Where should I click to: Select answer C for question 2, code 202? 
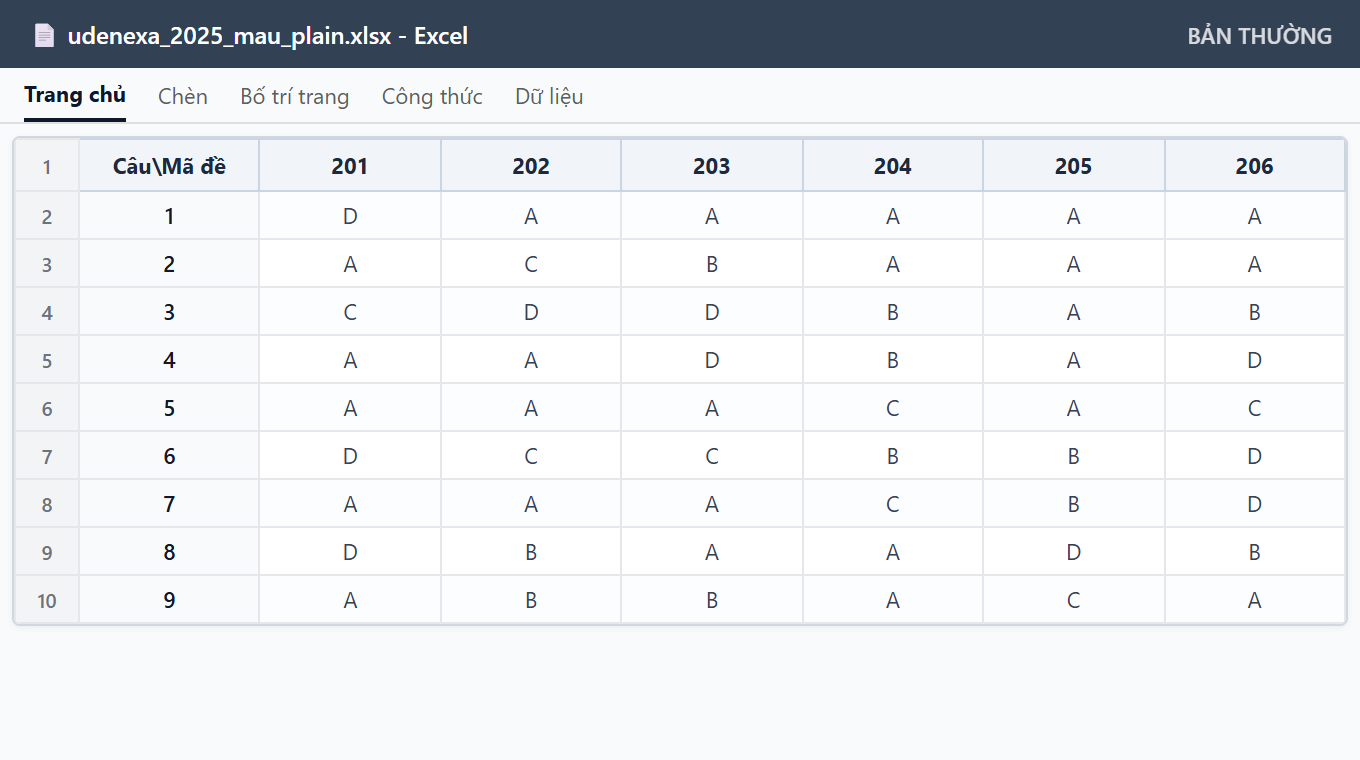tap(531, 264)
